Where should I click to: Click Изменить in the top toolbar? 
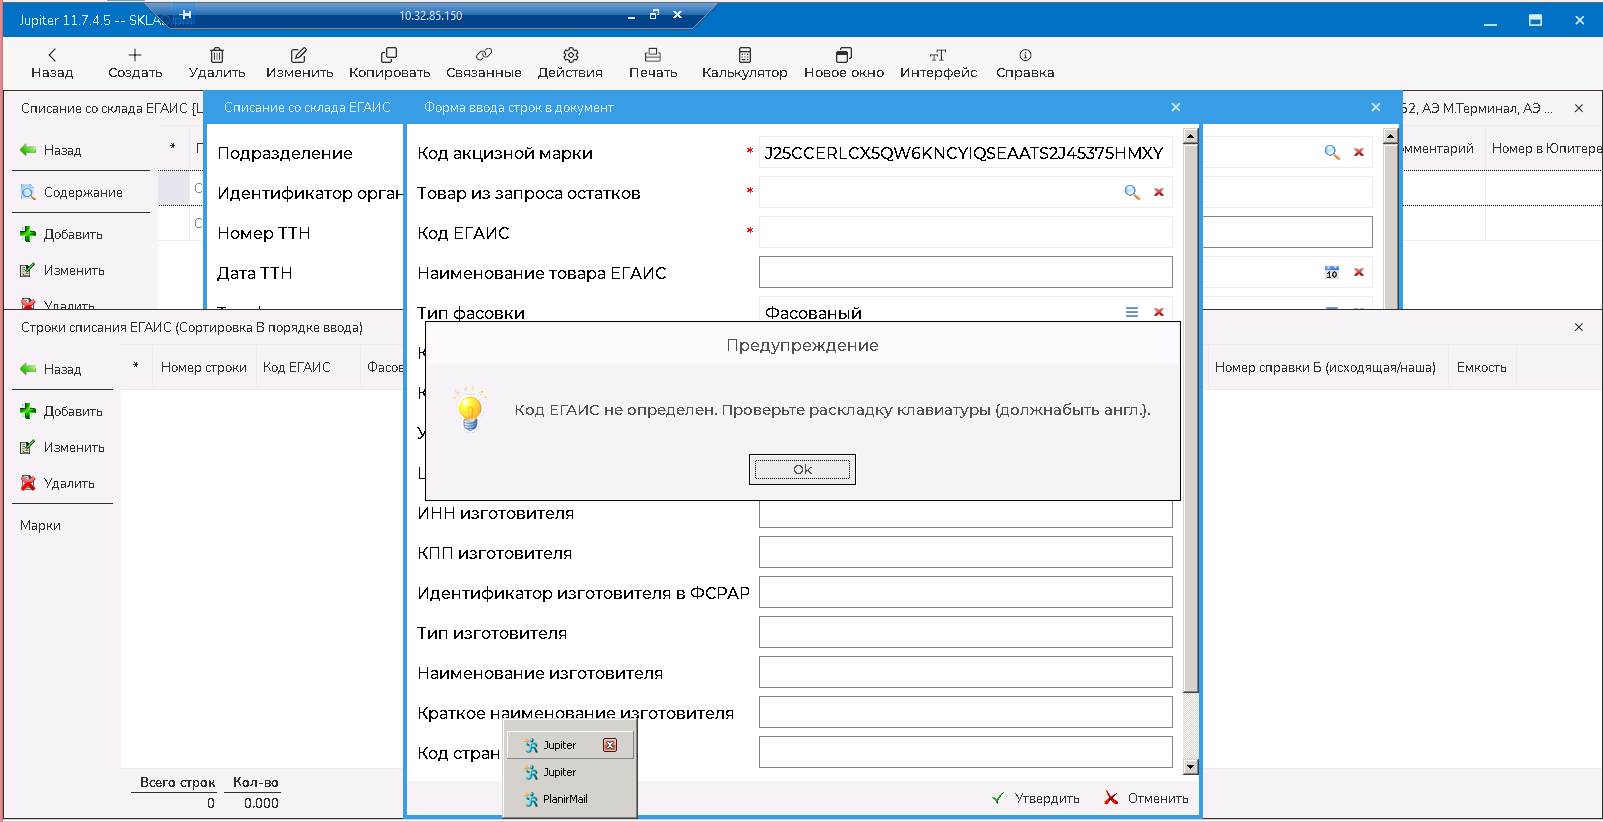coord(299,63)
